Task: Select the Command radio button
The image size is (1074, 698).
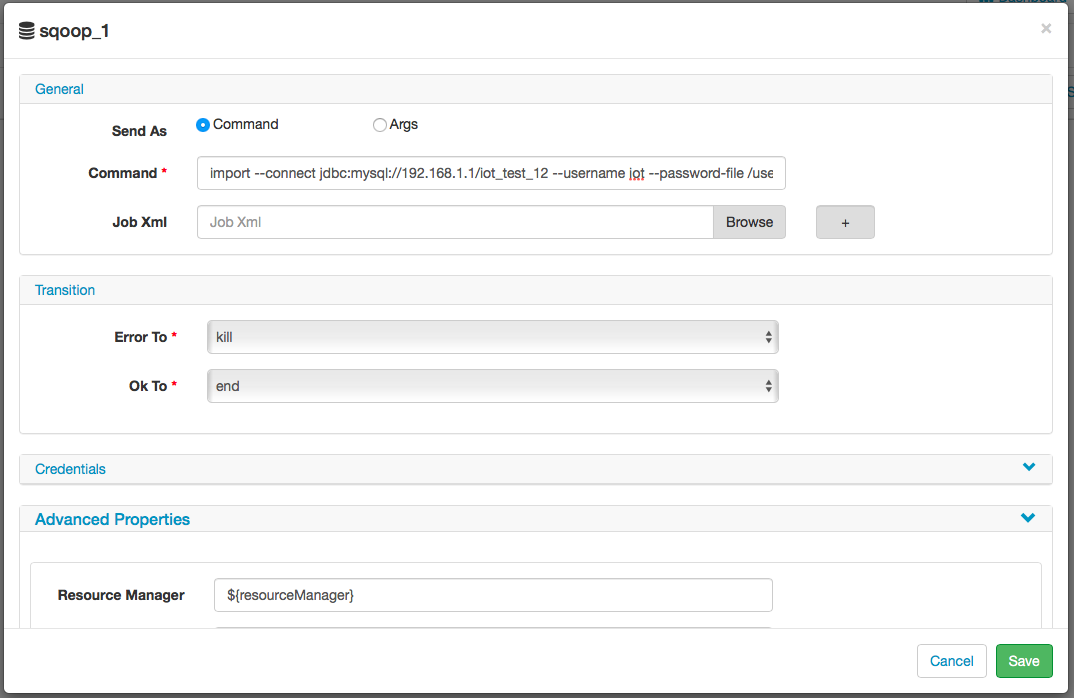Action: (203, 125)
